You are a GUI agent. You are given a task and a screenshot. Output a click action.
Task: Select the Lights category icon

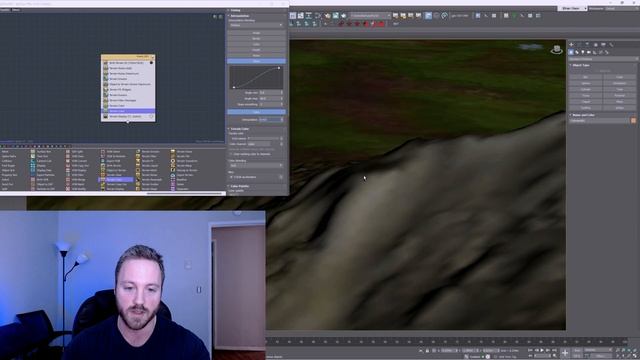click(x=583, y=52)
